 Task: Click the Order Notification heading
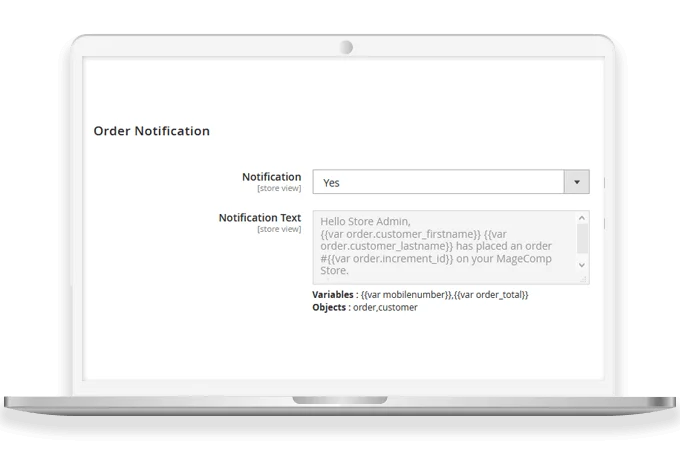tap(152, 131)
